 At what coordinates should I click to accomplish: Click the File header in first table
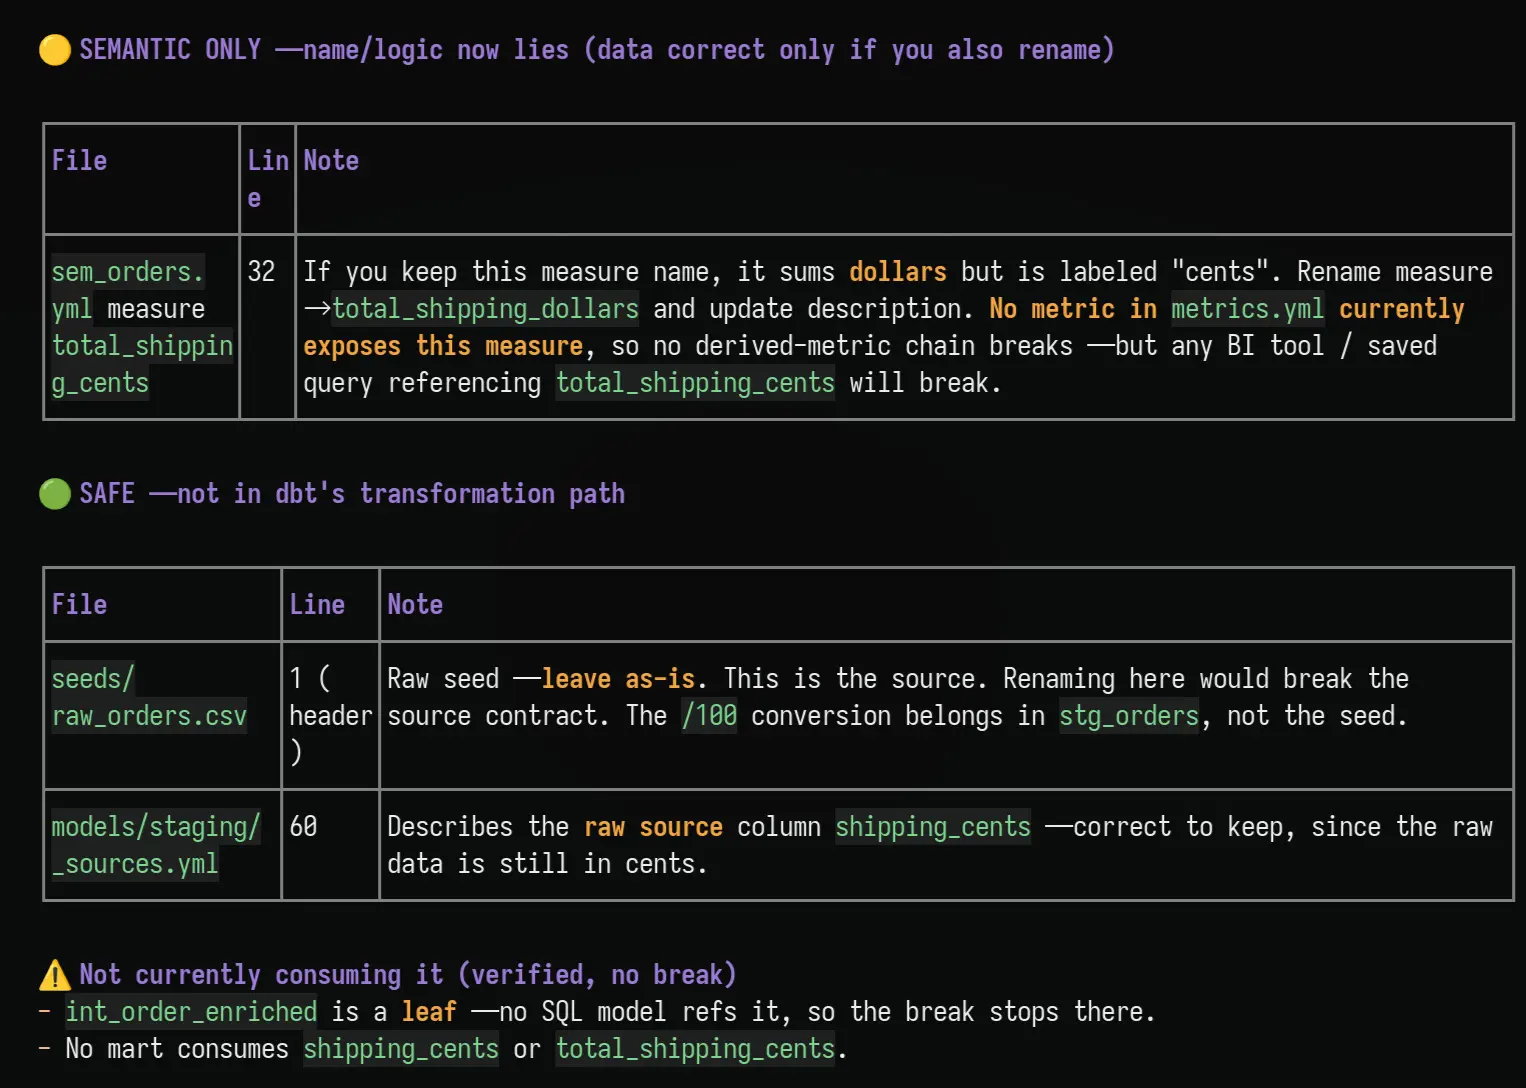(x=79, y=161)
